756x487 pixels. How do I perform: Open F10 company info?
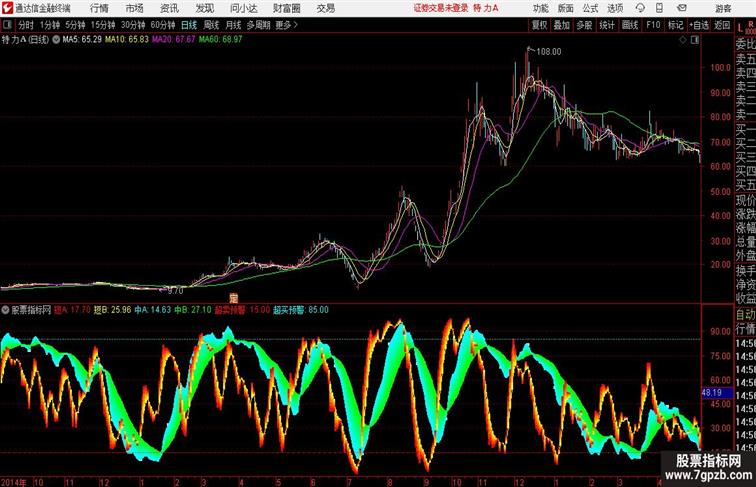(x=653, y=25)
